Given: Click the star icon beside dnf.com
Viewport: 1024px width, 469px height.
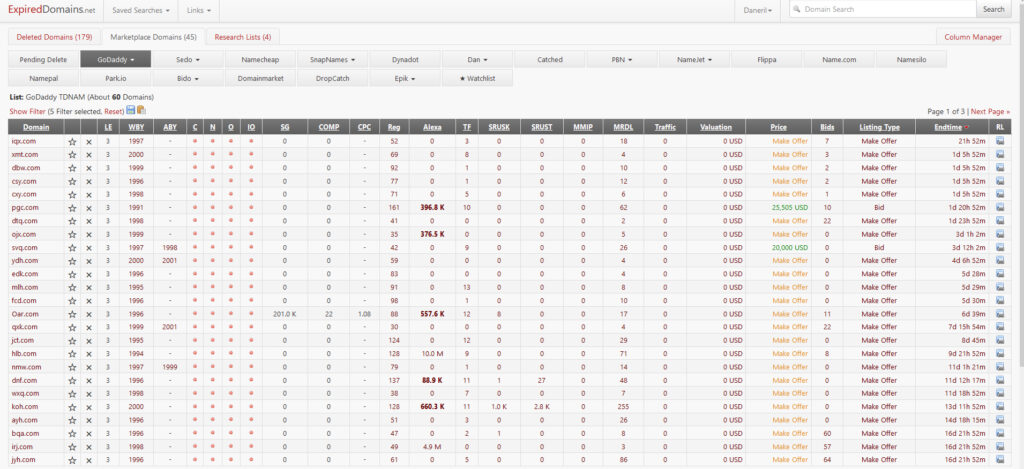Looking at the screenshot, I should 72,381.
